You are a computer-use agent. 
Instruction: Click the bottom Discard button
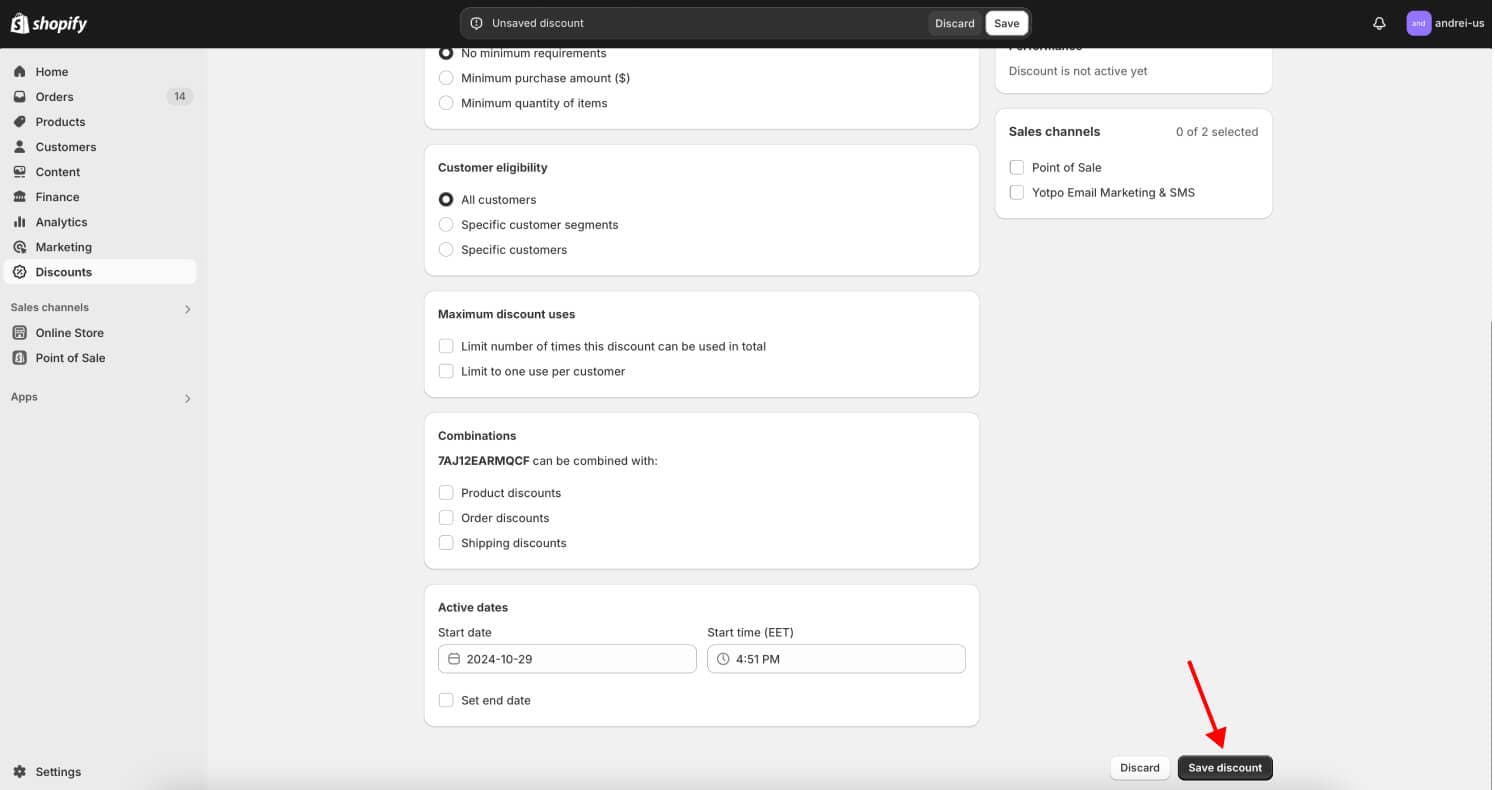[x=1140, y=768]
